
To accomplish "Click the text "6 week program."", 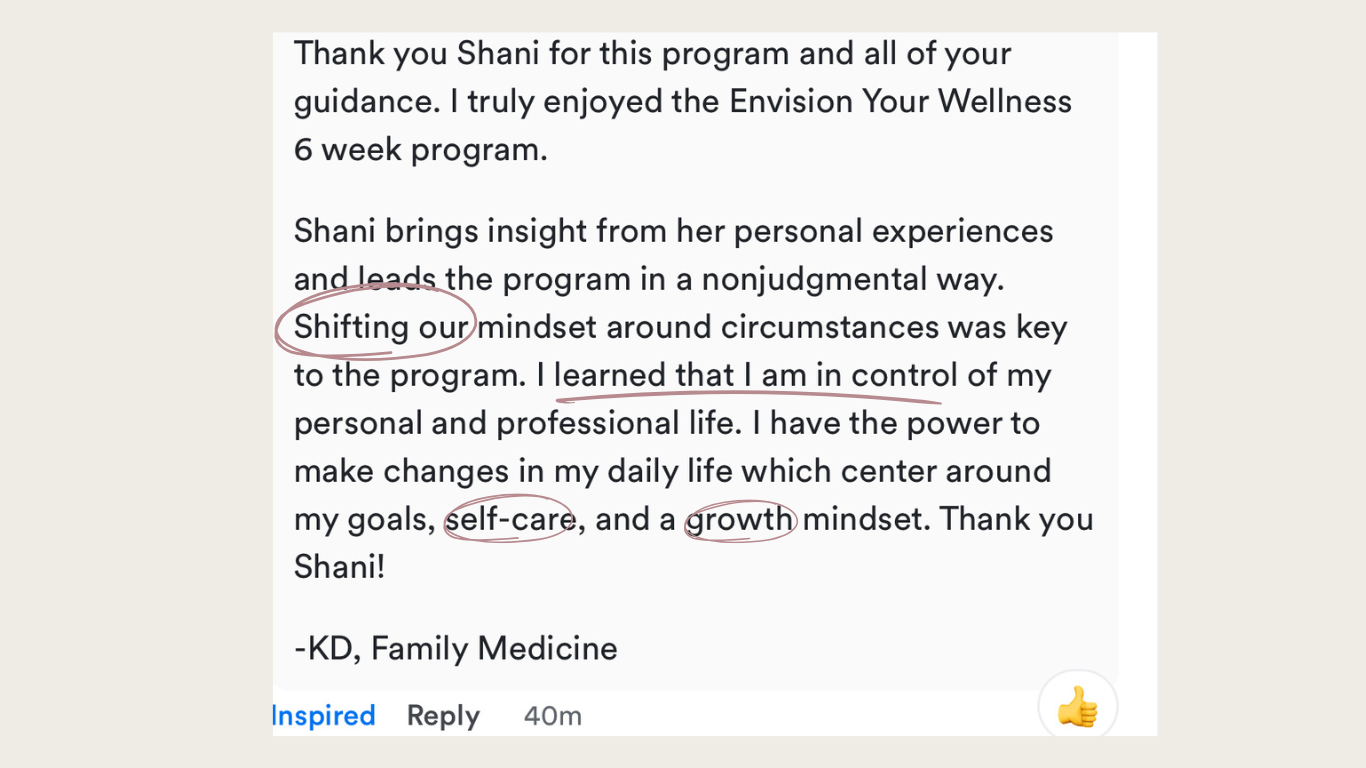I will (421, 150).
